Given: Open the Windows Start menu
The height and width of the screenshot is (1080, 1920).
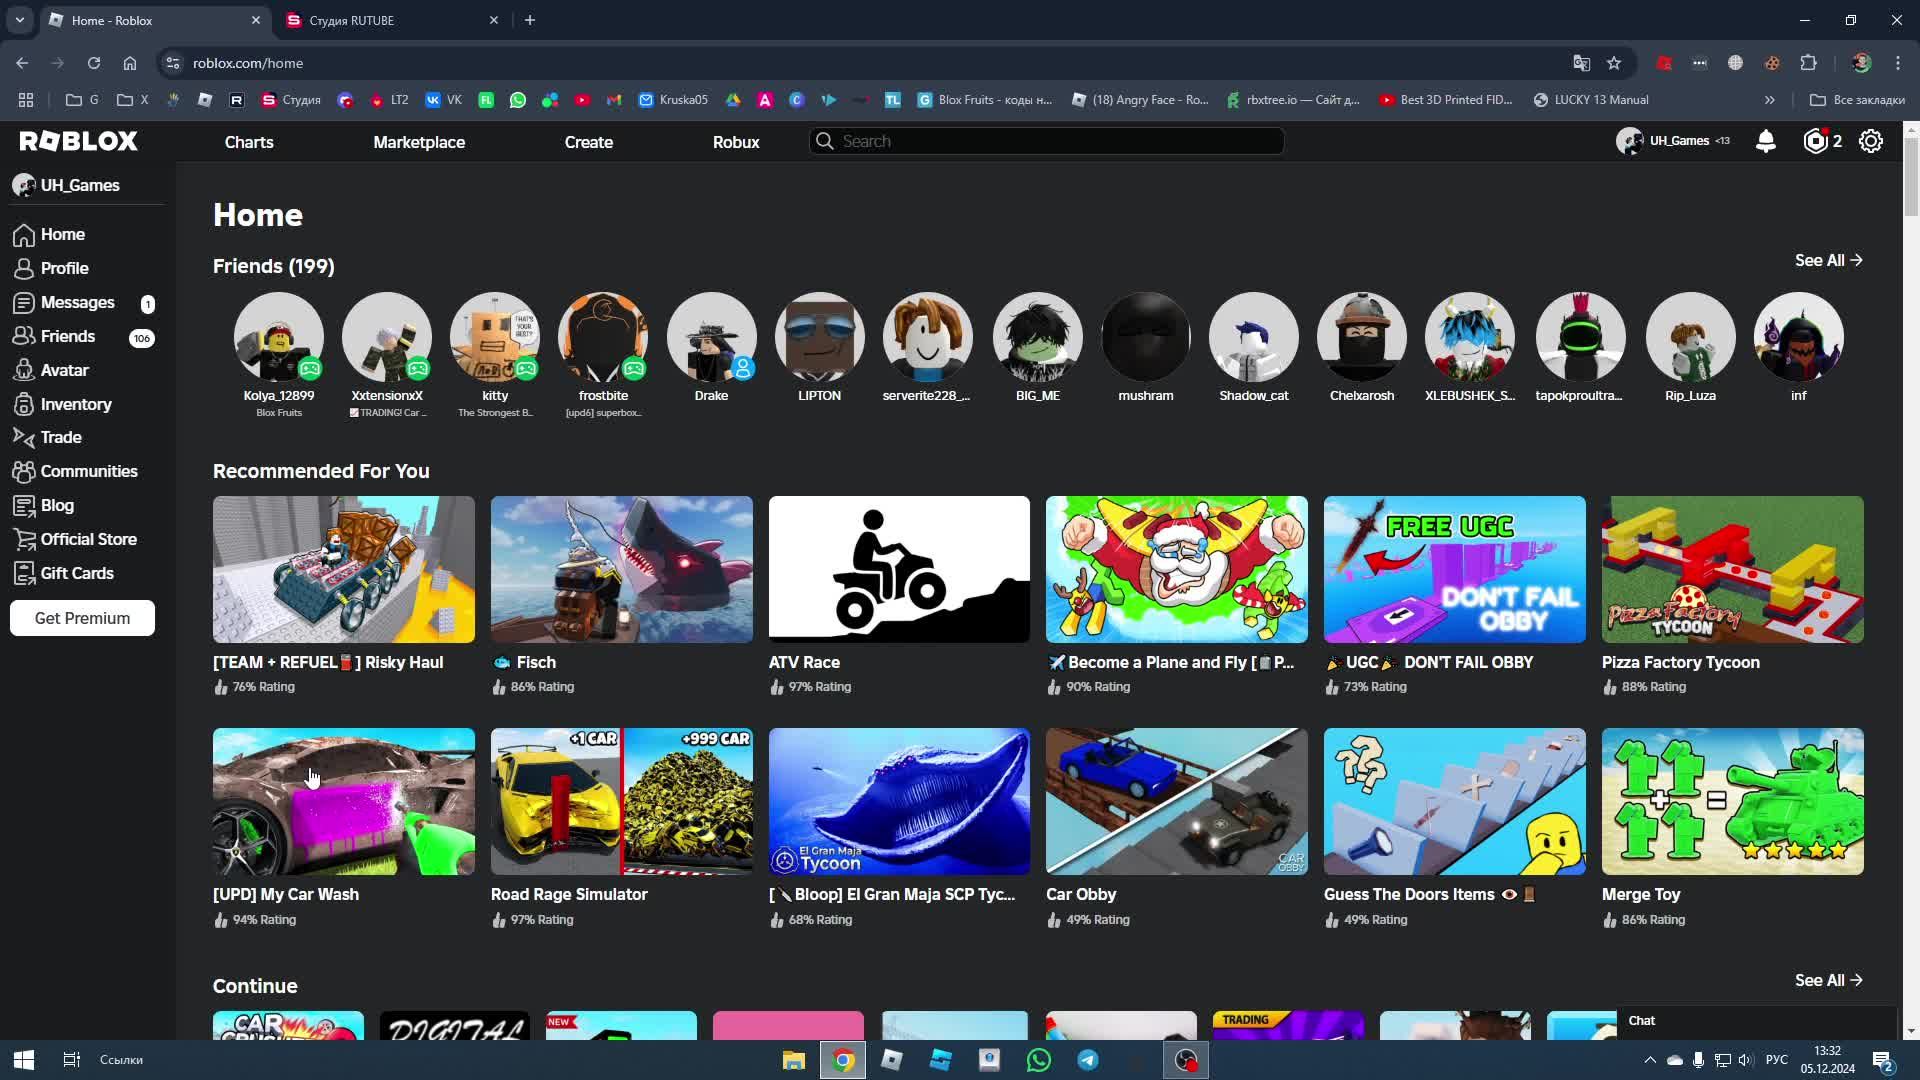Looking at the screenshot, I should pyautogui.click(x=24, y=1060).
